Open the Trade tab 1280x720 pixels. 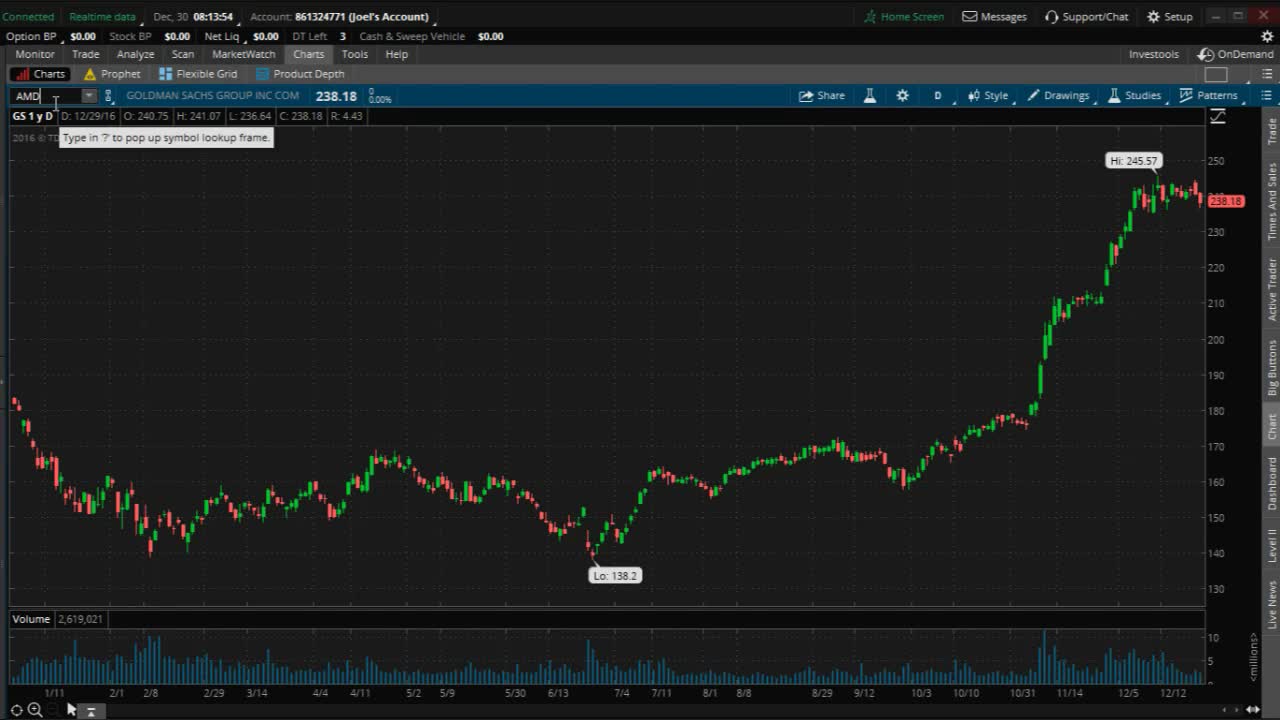(x=86, y=54)
